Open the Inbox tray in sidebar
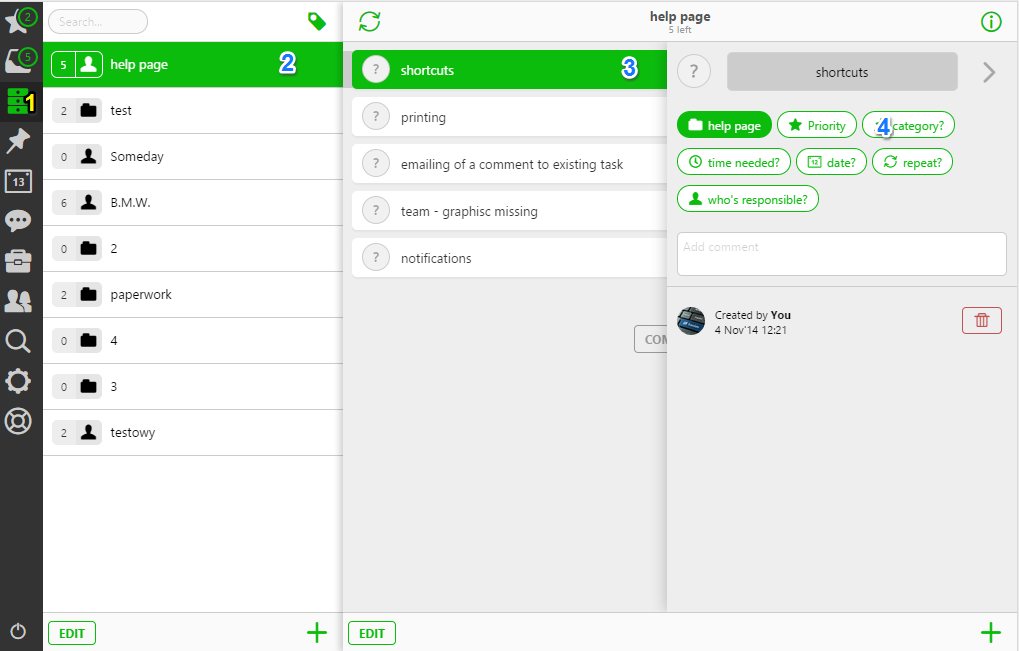1019x651 pixels. click(19, 60)
